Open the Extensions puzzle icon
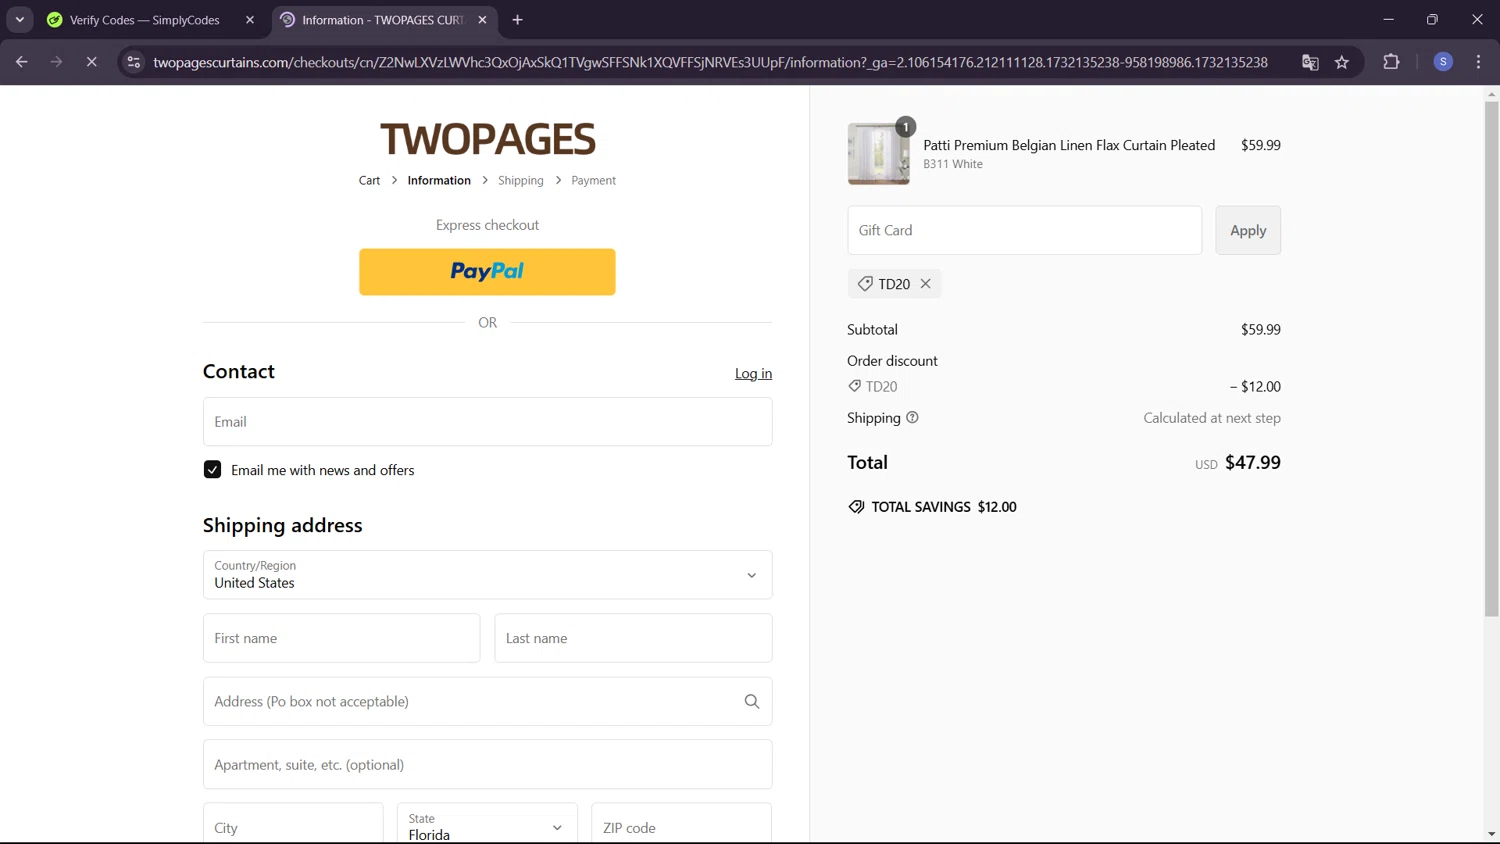Screen dimensions: 1500x844 1391,62
